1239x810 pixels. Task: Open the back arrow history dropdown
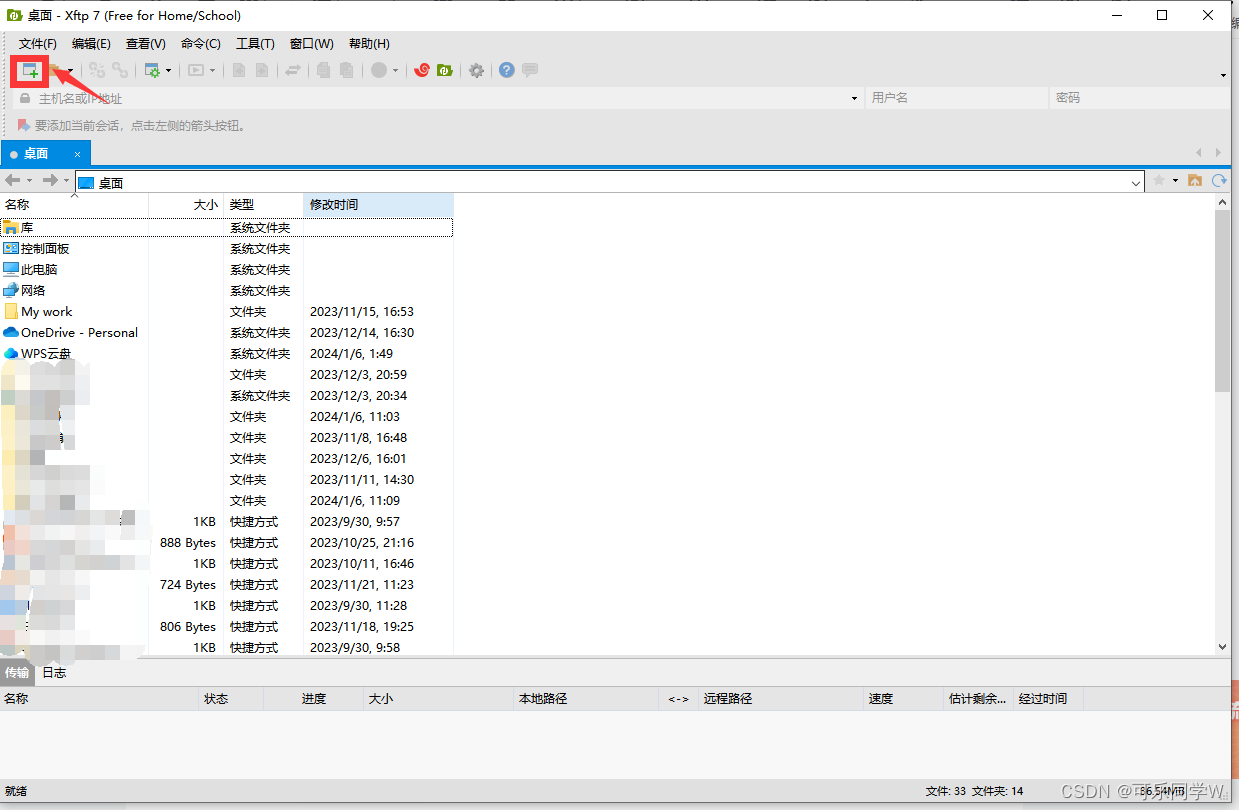(x=29, y=181)
